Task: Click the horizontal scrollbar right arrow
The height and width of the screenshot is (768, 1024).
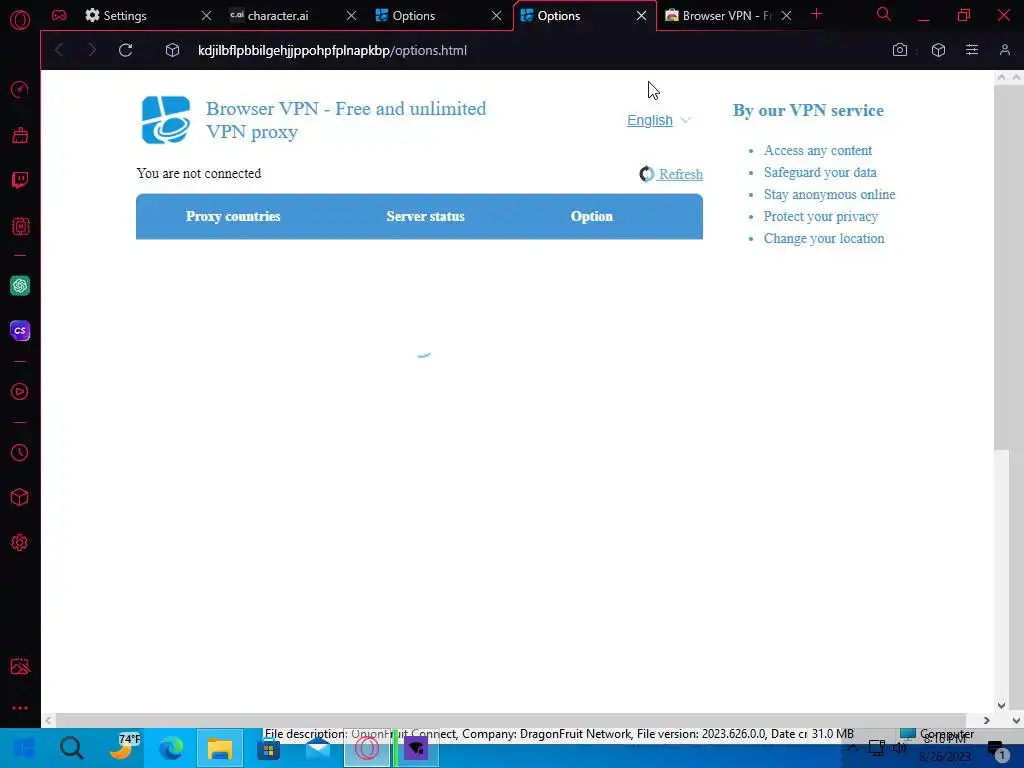Action: (986, 720)
